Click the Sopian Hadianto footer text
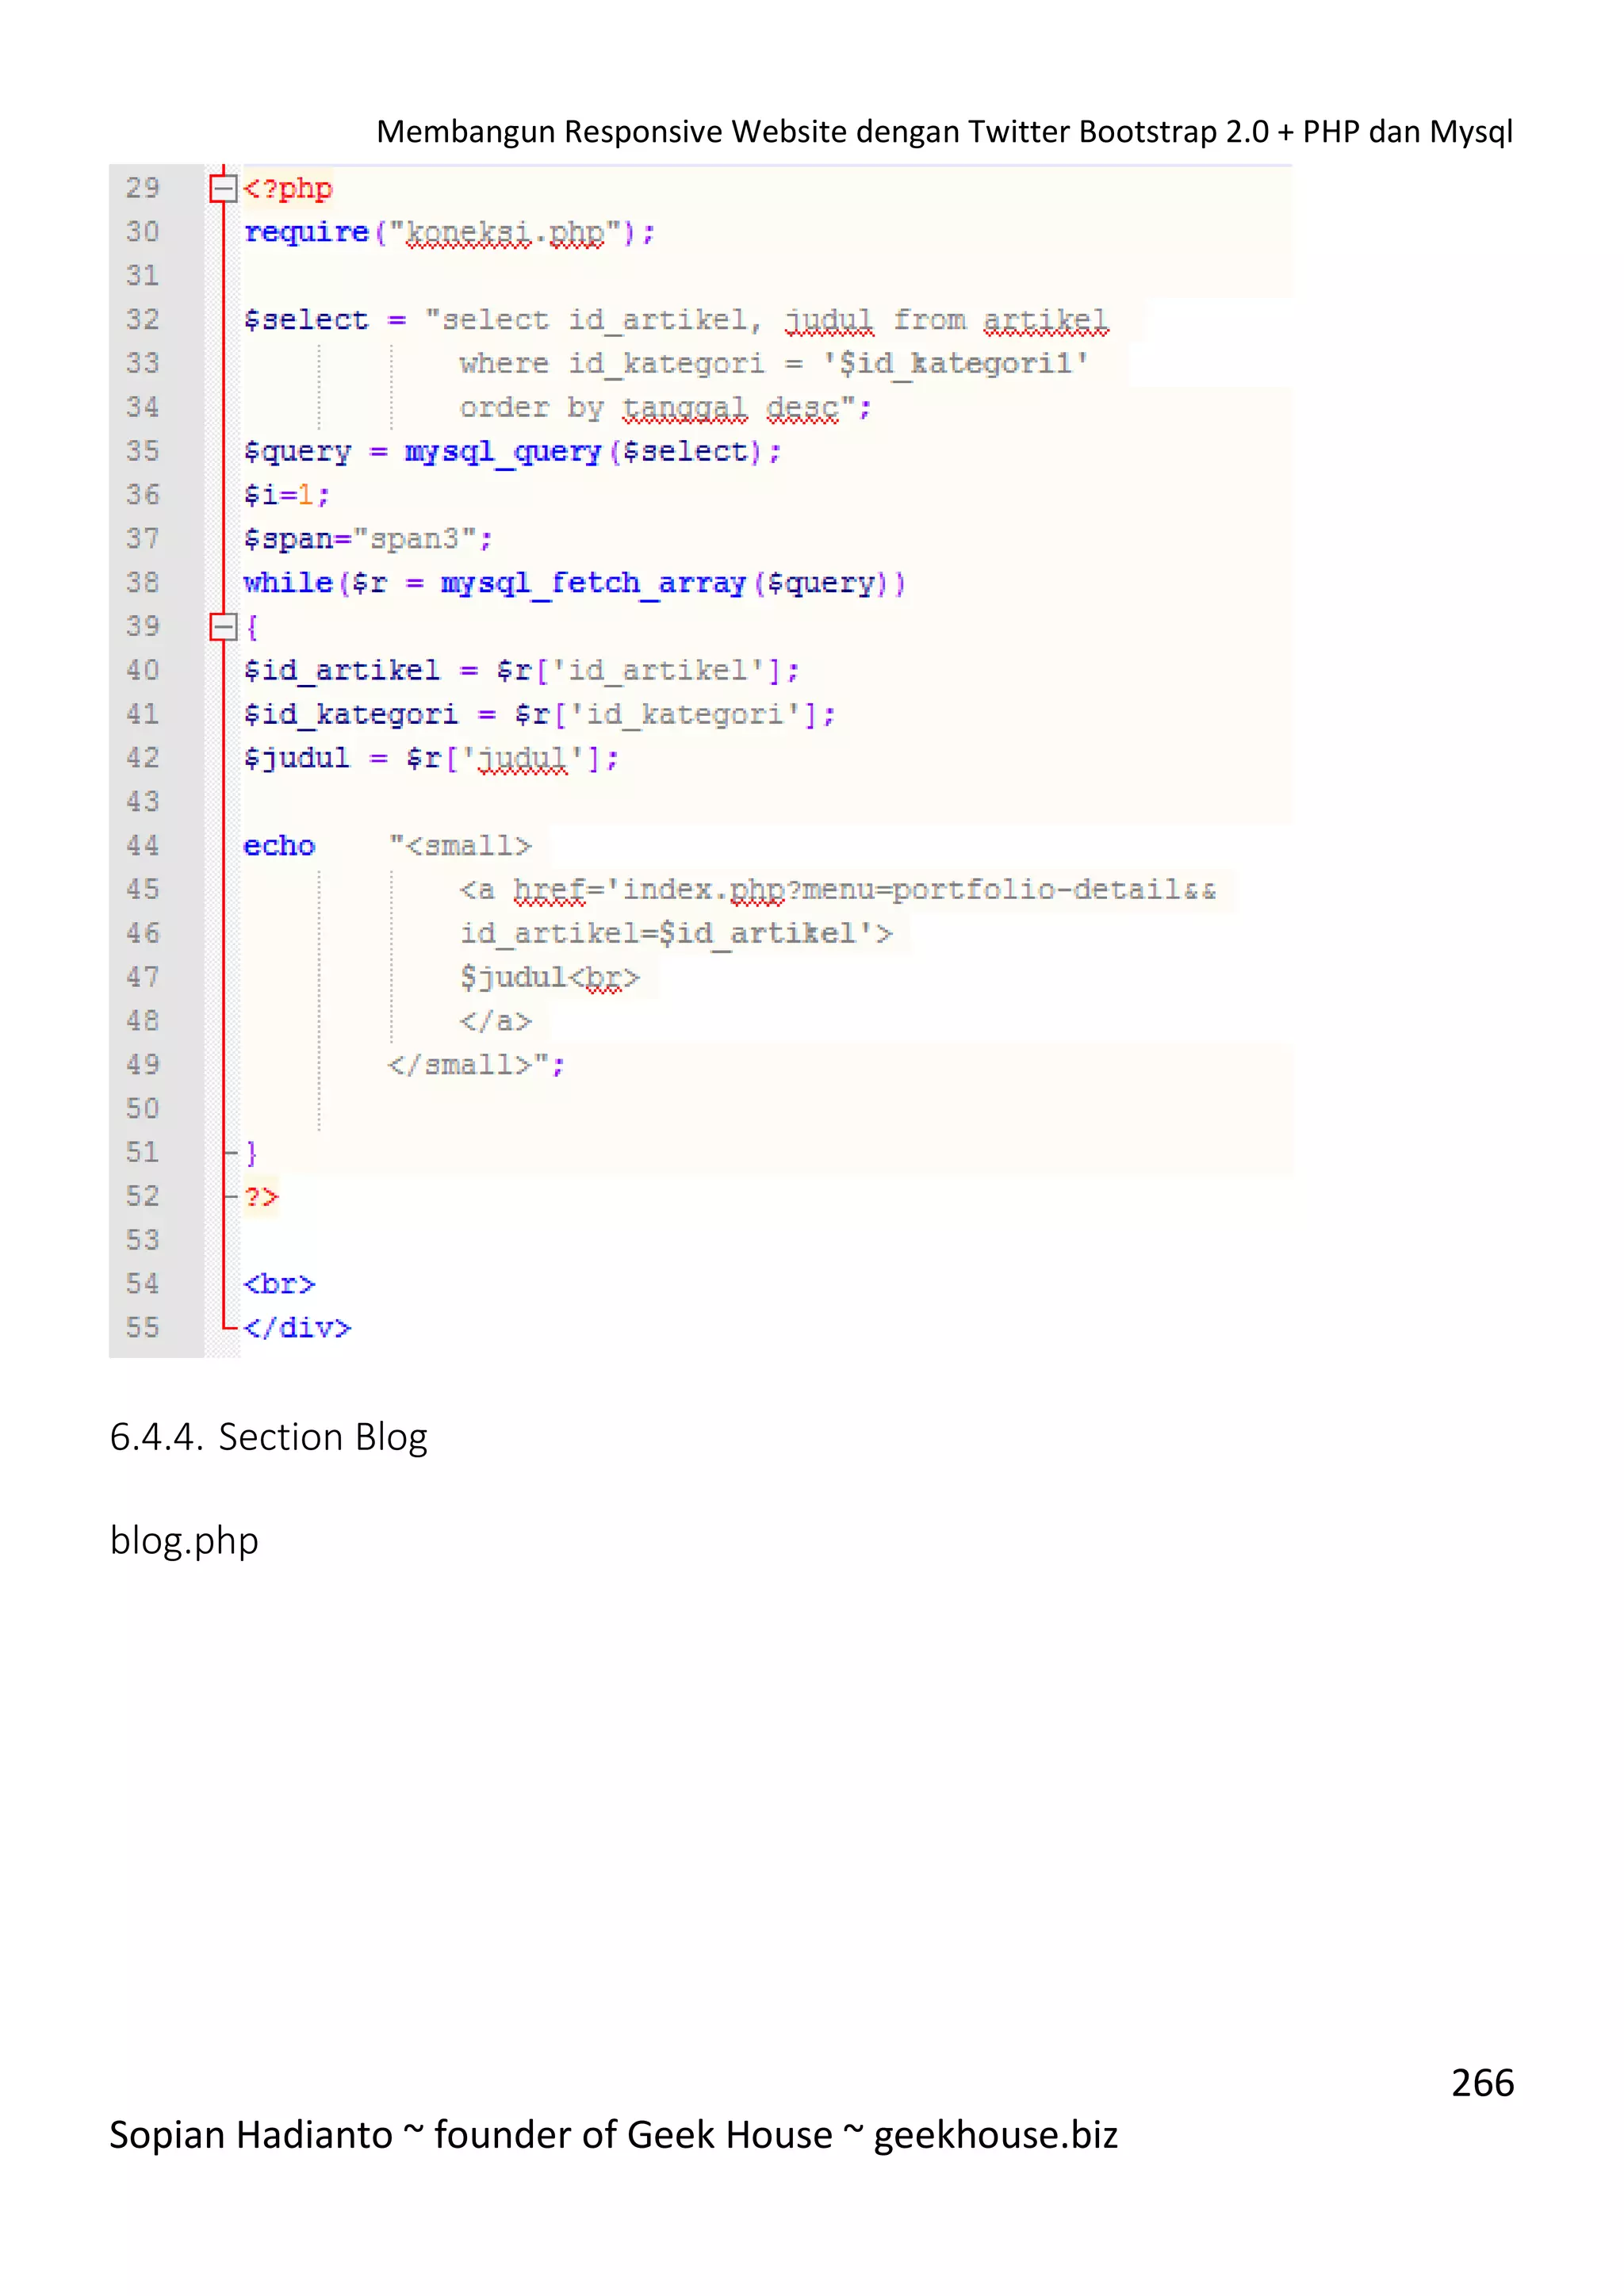 coord(613,2135)
